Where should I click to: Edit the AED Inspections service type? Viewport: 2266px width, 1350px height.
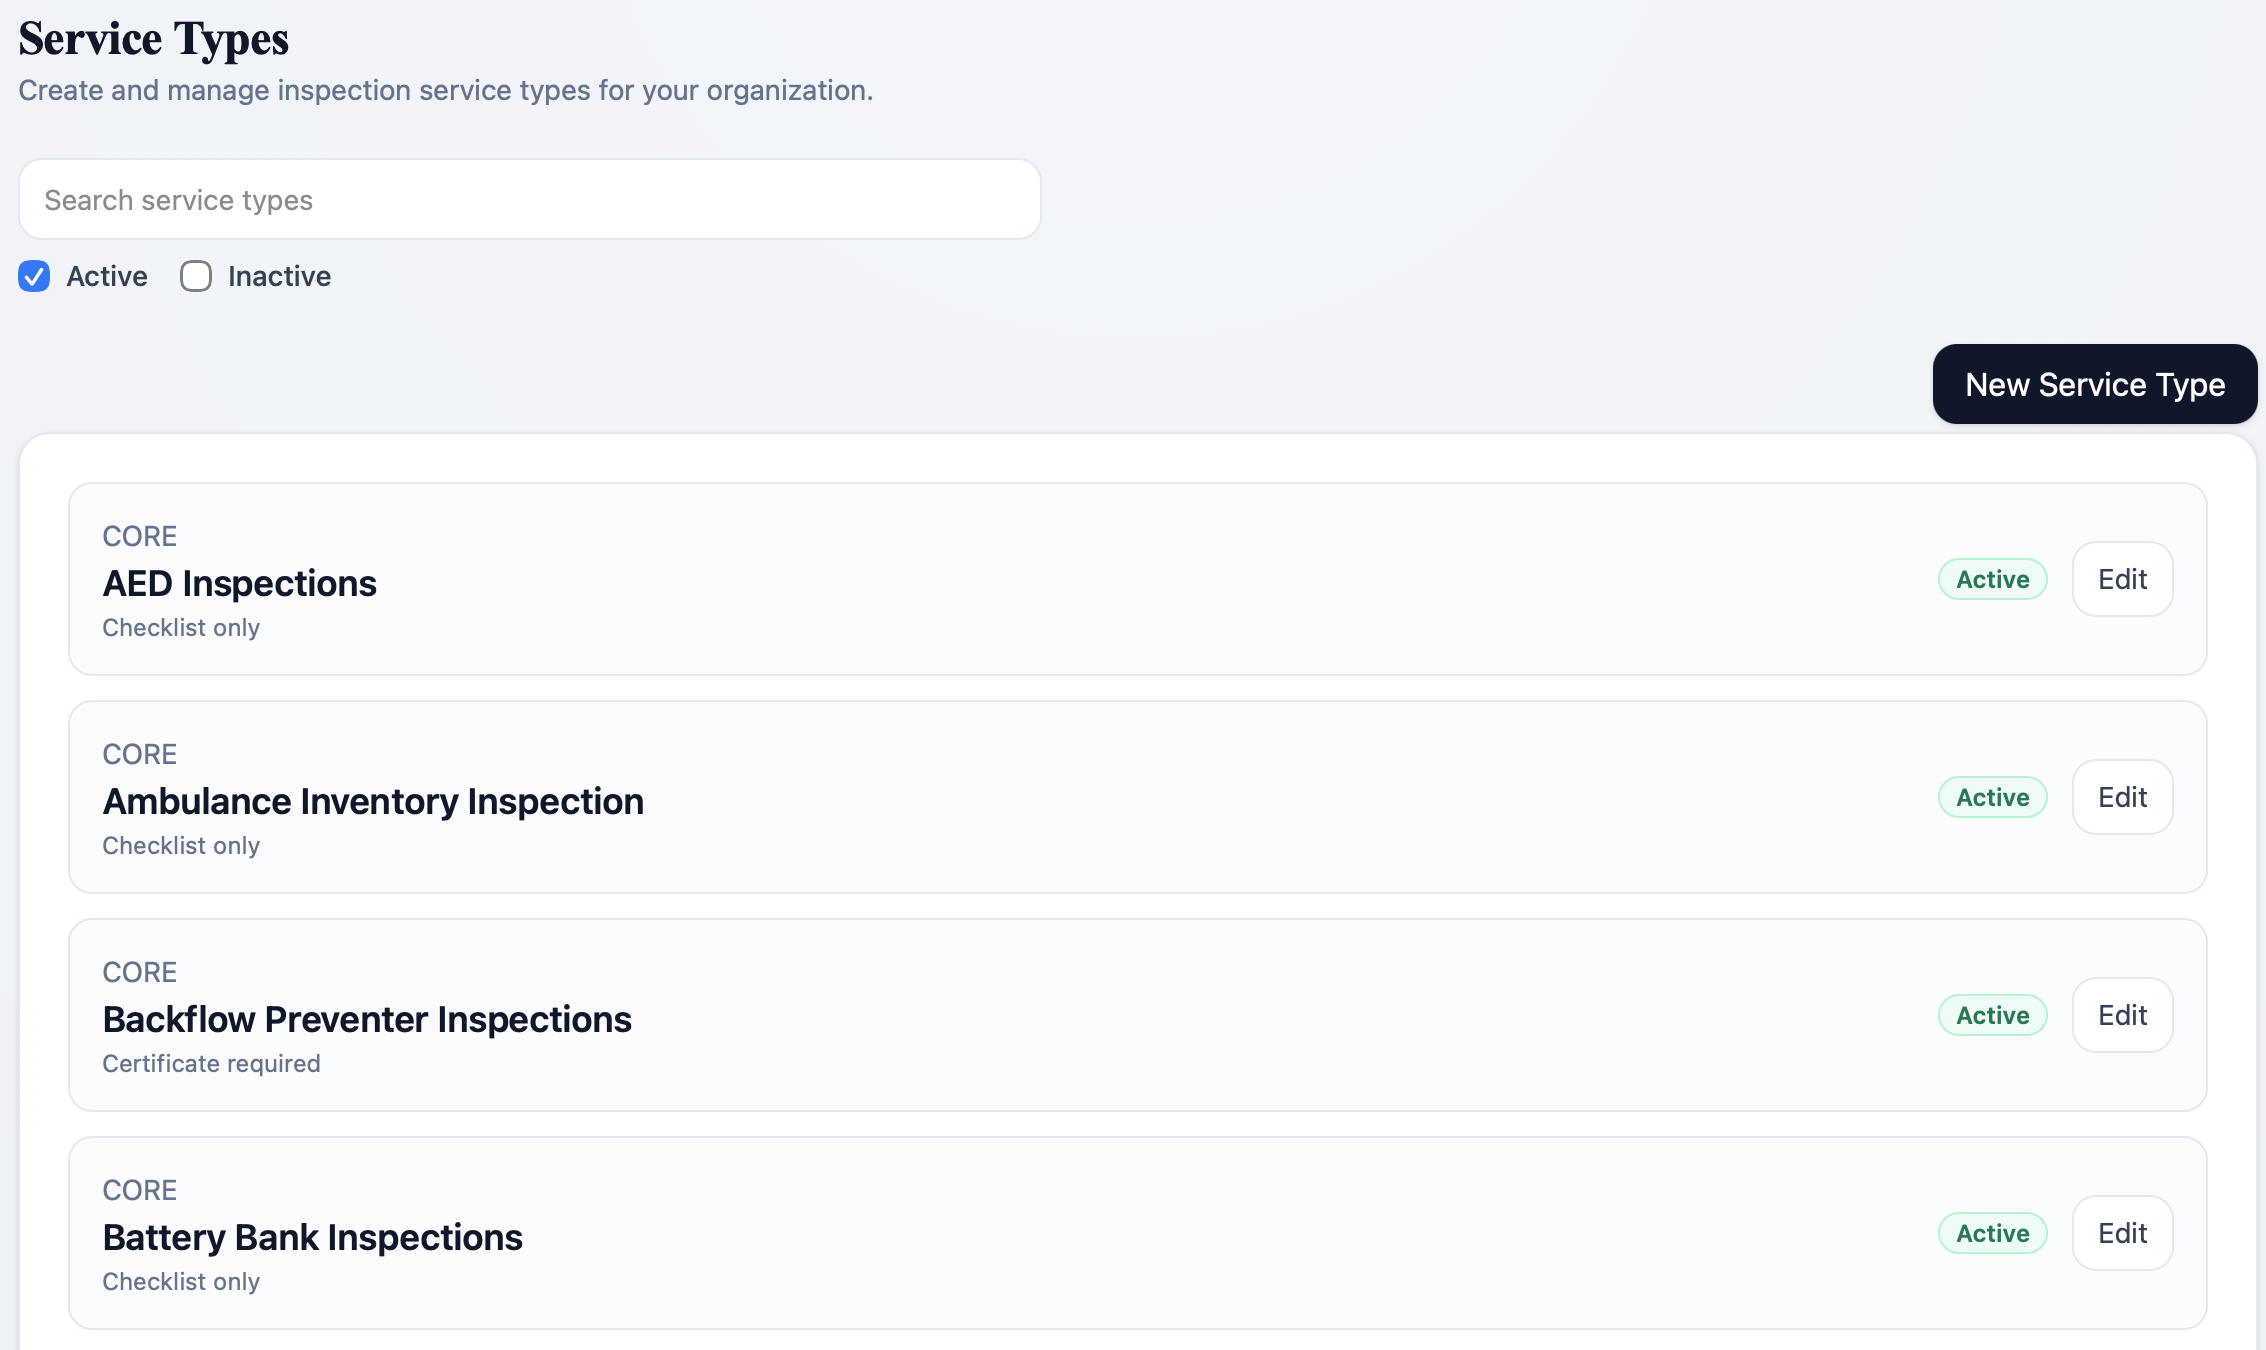2122,579
